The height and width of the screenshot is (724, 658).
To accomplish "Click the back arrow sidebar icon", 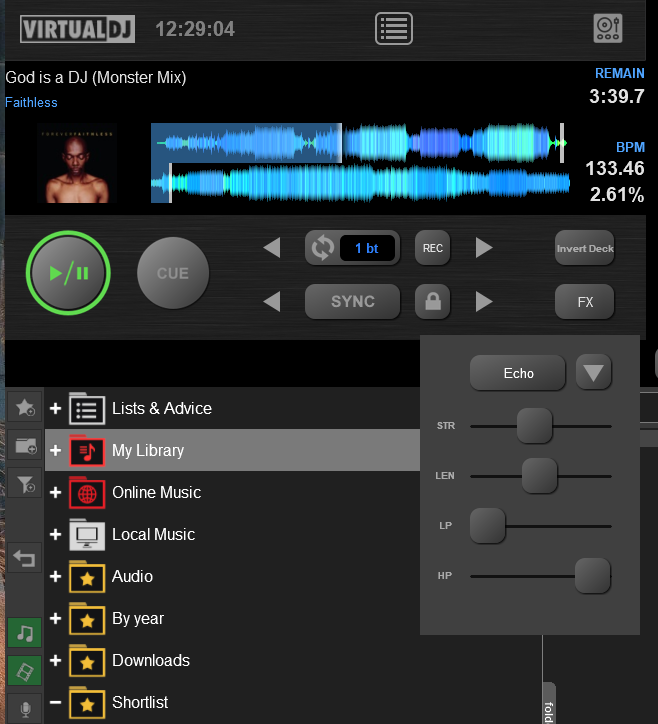I will [25, 558].
